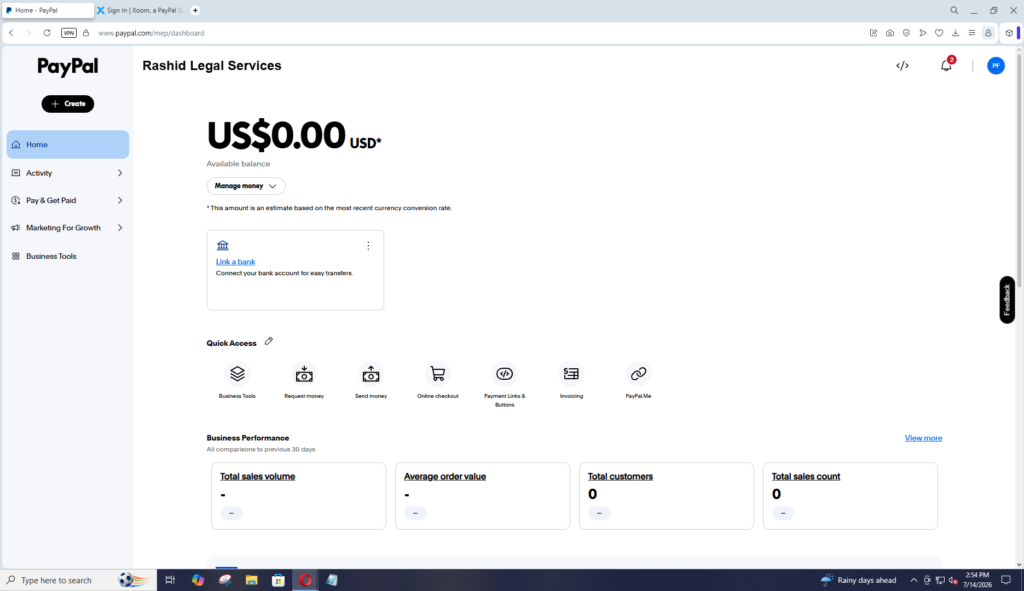Follow the Link a bank link
The width and height of the screenshot is (1024, 591).
pos(235,262)
